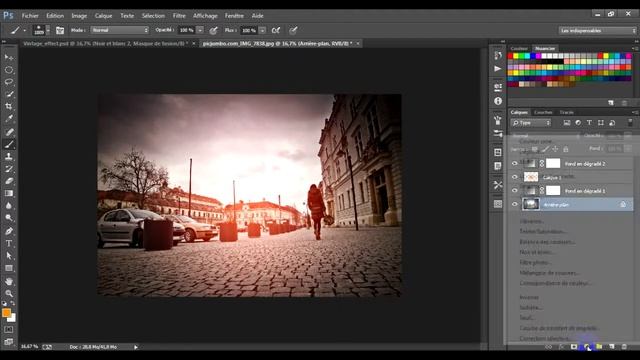The height and width of the screenshot is (360, 640).
Task: Choose Filtre photo... from adjustment menu
Action: (535, 262)
